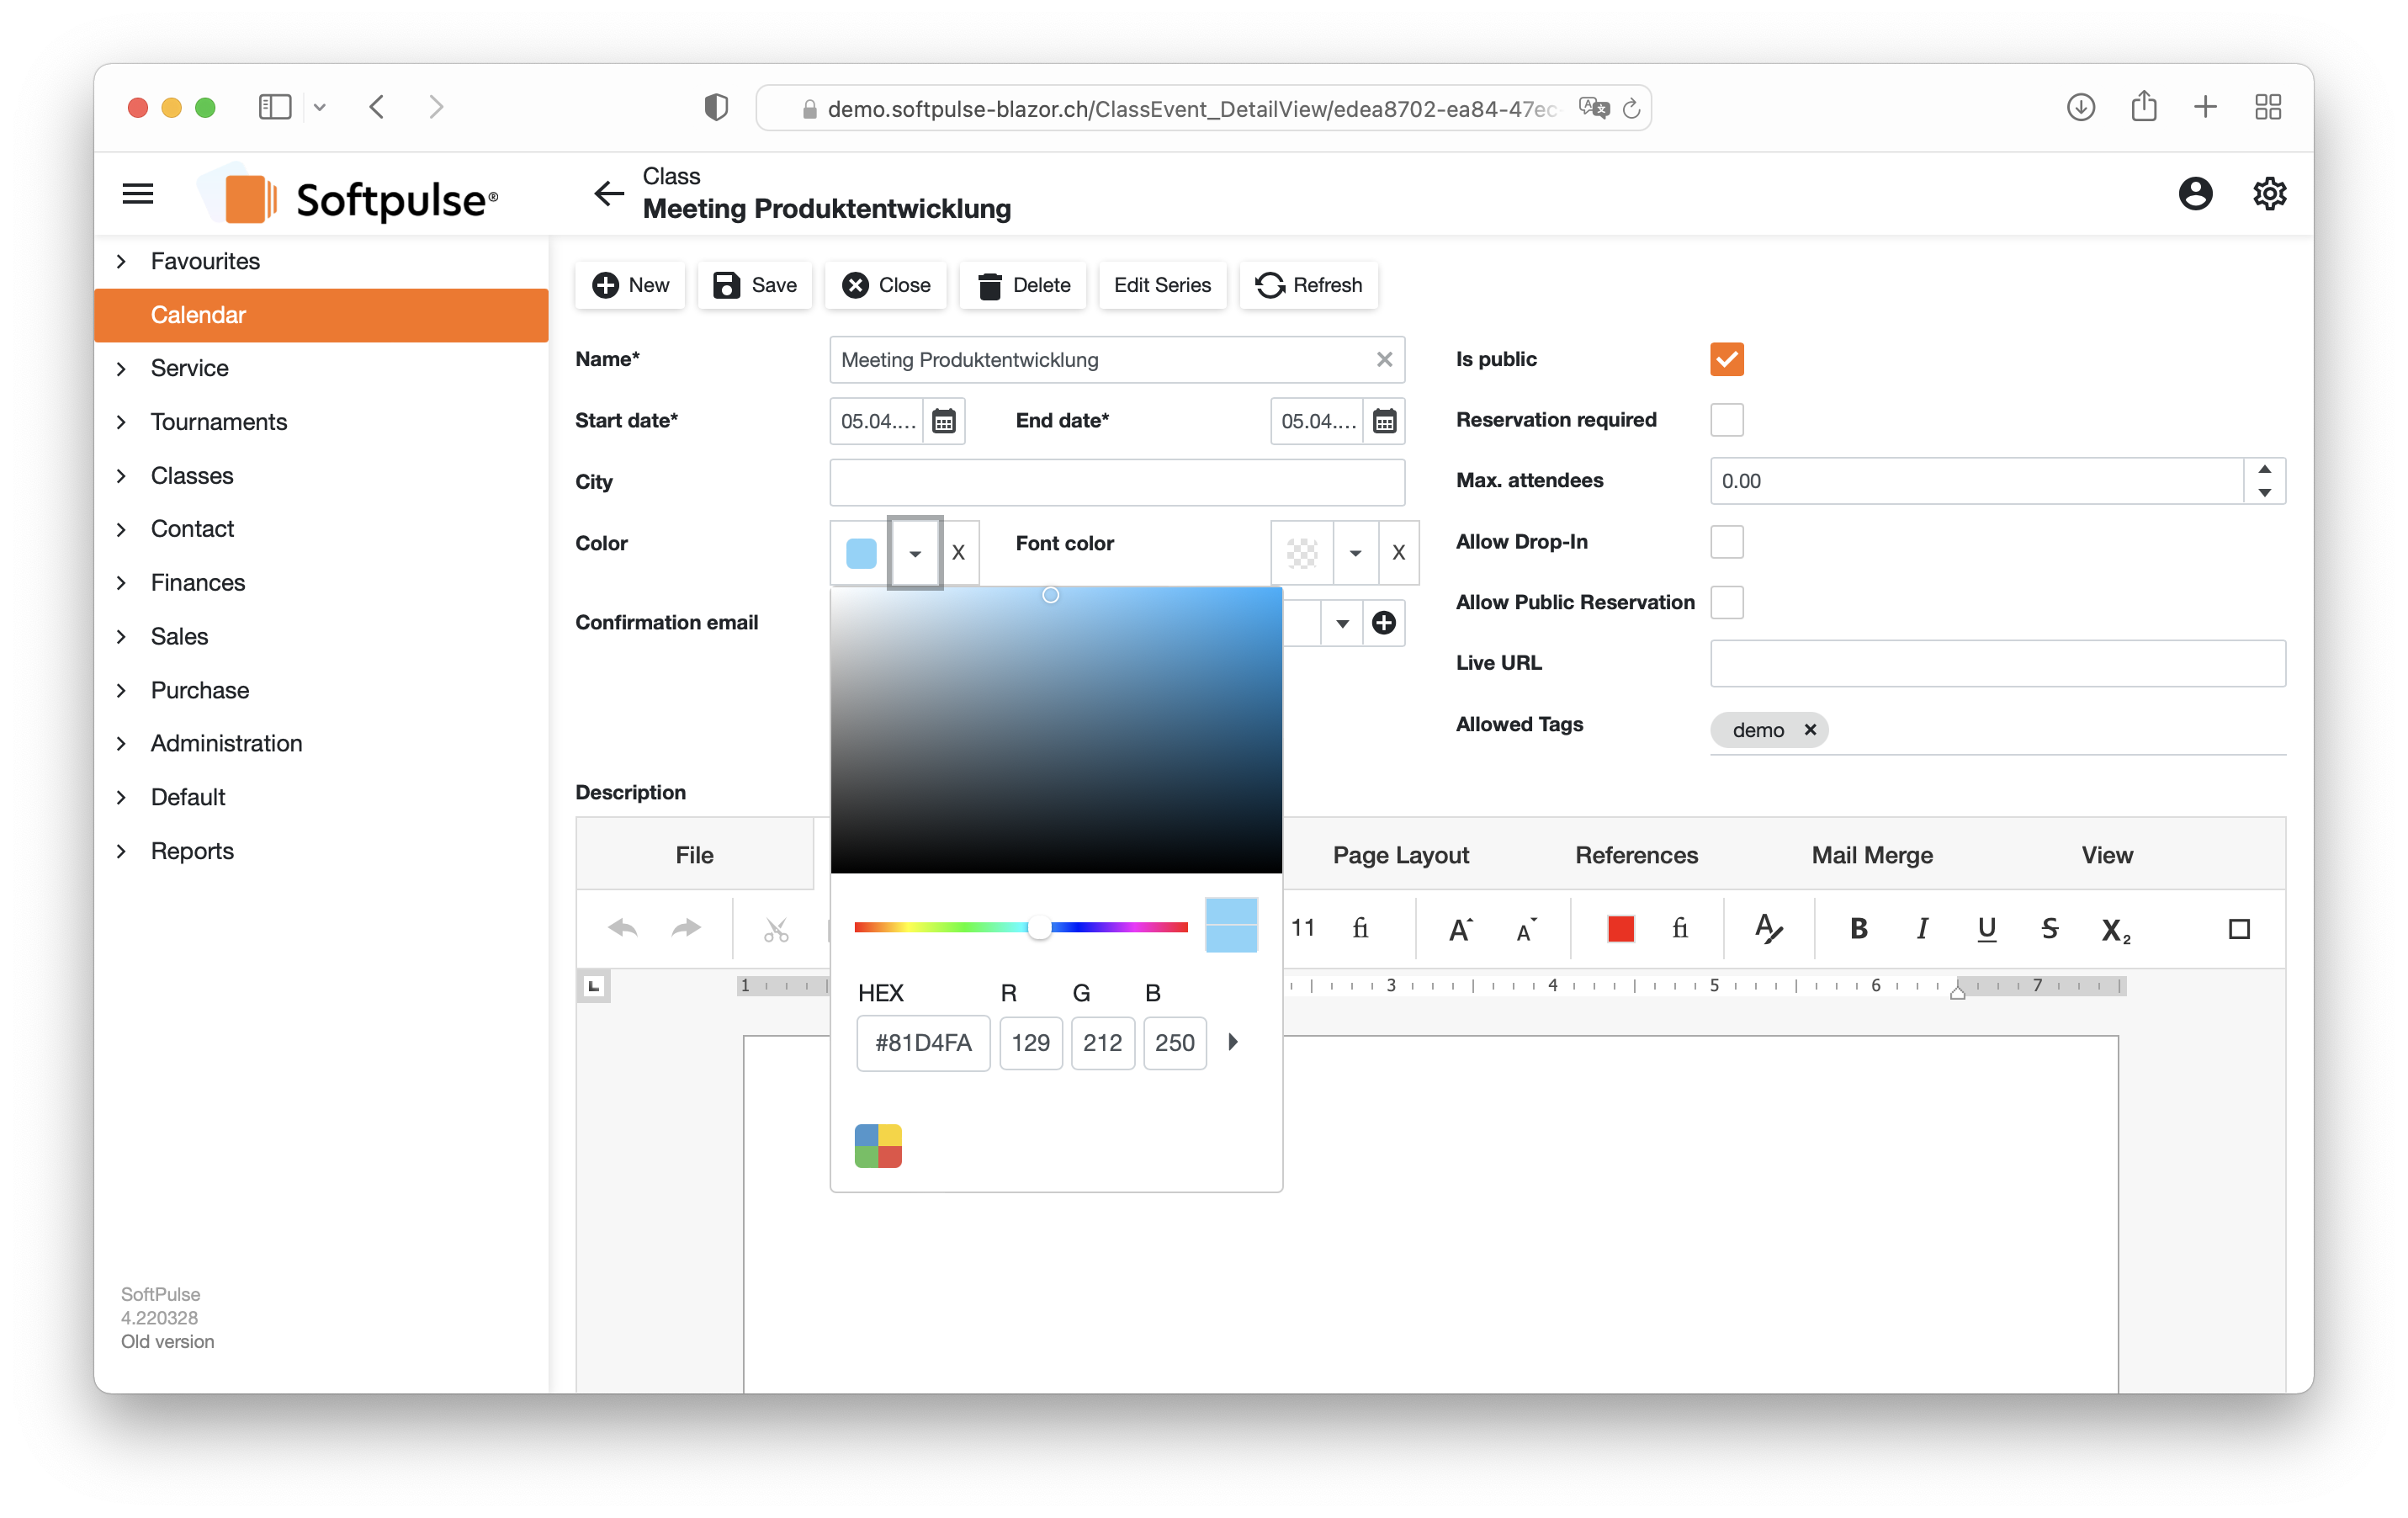Click the Max. attendees value field
Viewport: 2408px width, 1518px height.
[1976, 481]
